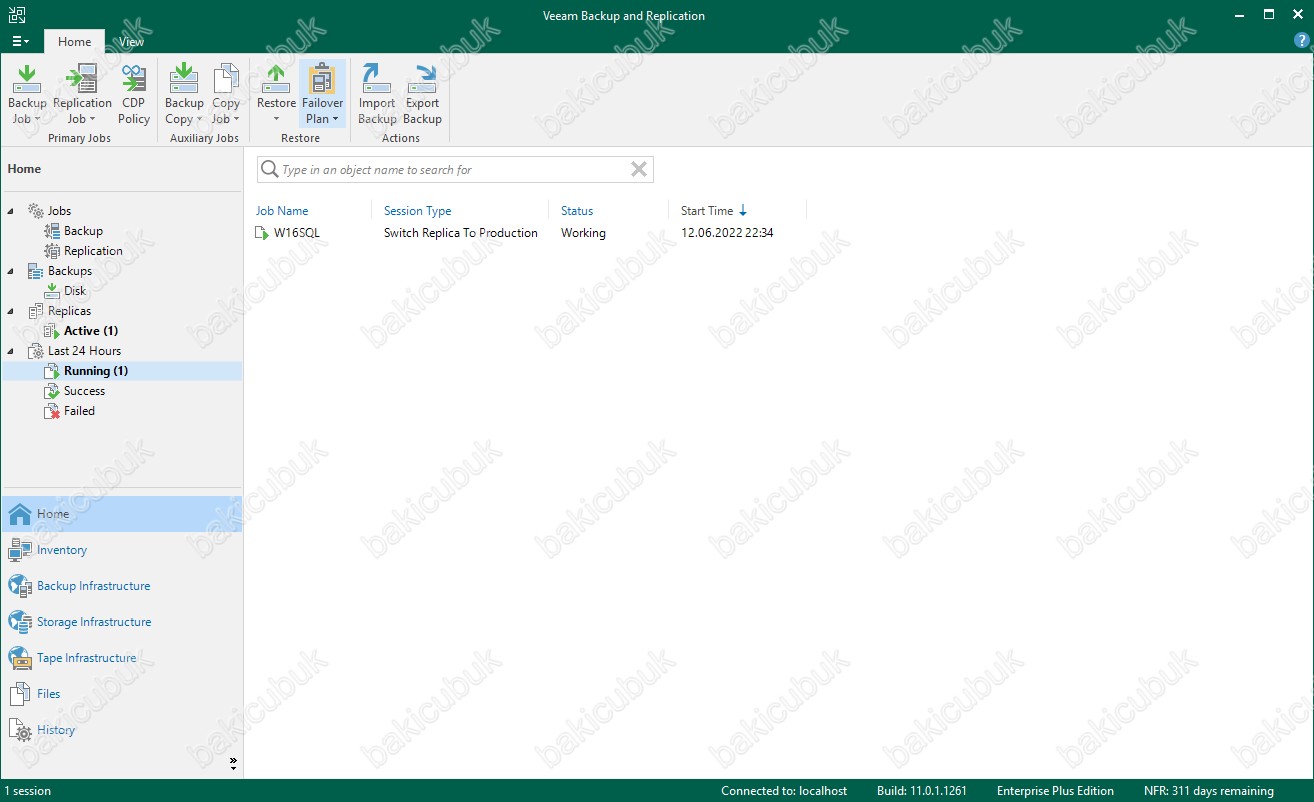Viewport: 1314px width, 802px height.
Task: Open the Replication Job ribbon button
Action: click(82, 95)
